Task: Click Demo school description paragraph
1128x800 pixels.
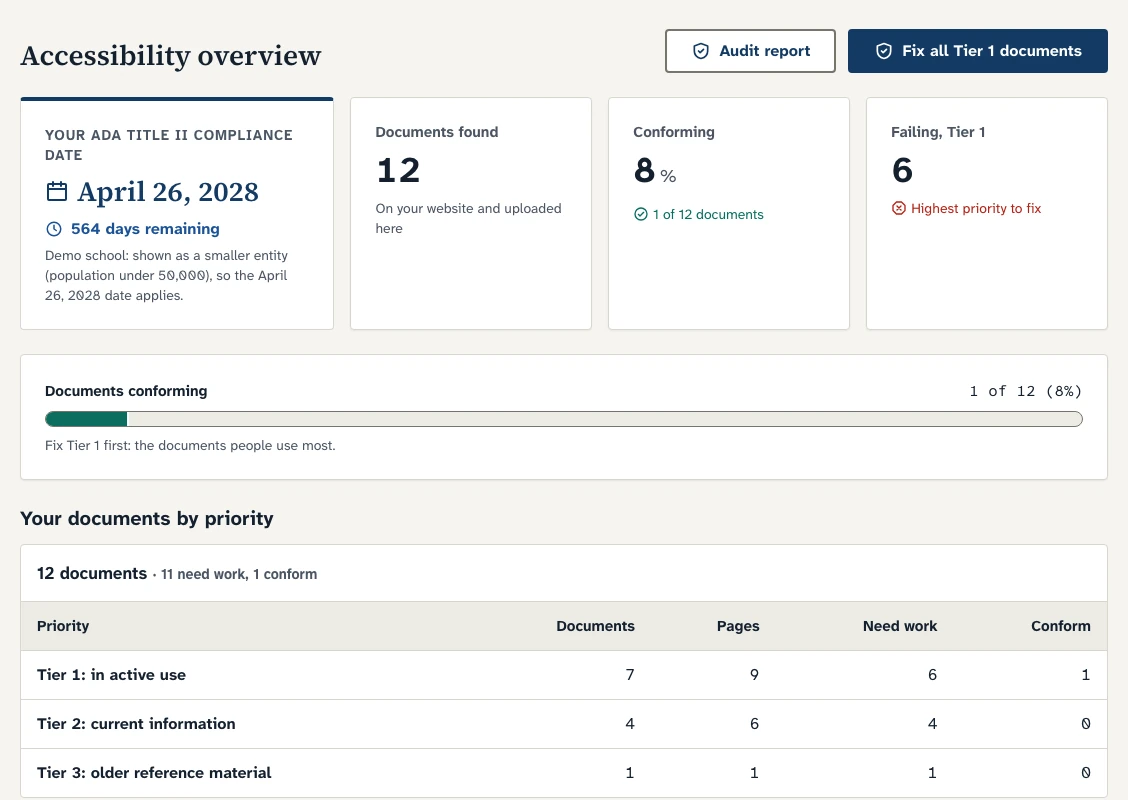Action: [x=166, y=276]
